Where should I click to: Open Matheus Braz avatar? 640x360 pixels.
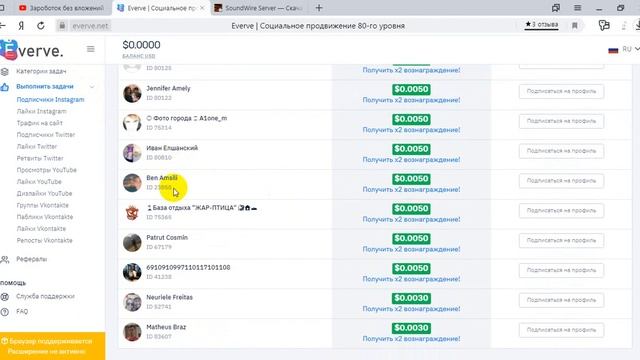[132, 331]
